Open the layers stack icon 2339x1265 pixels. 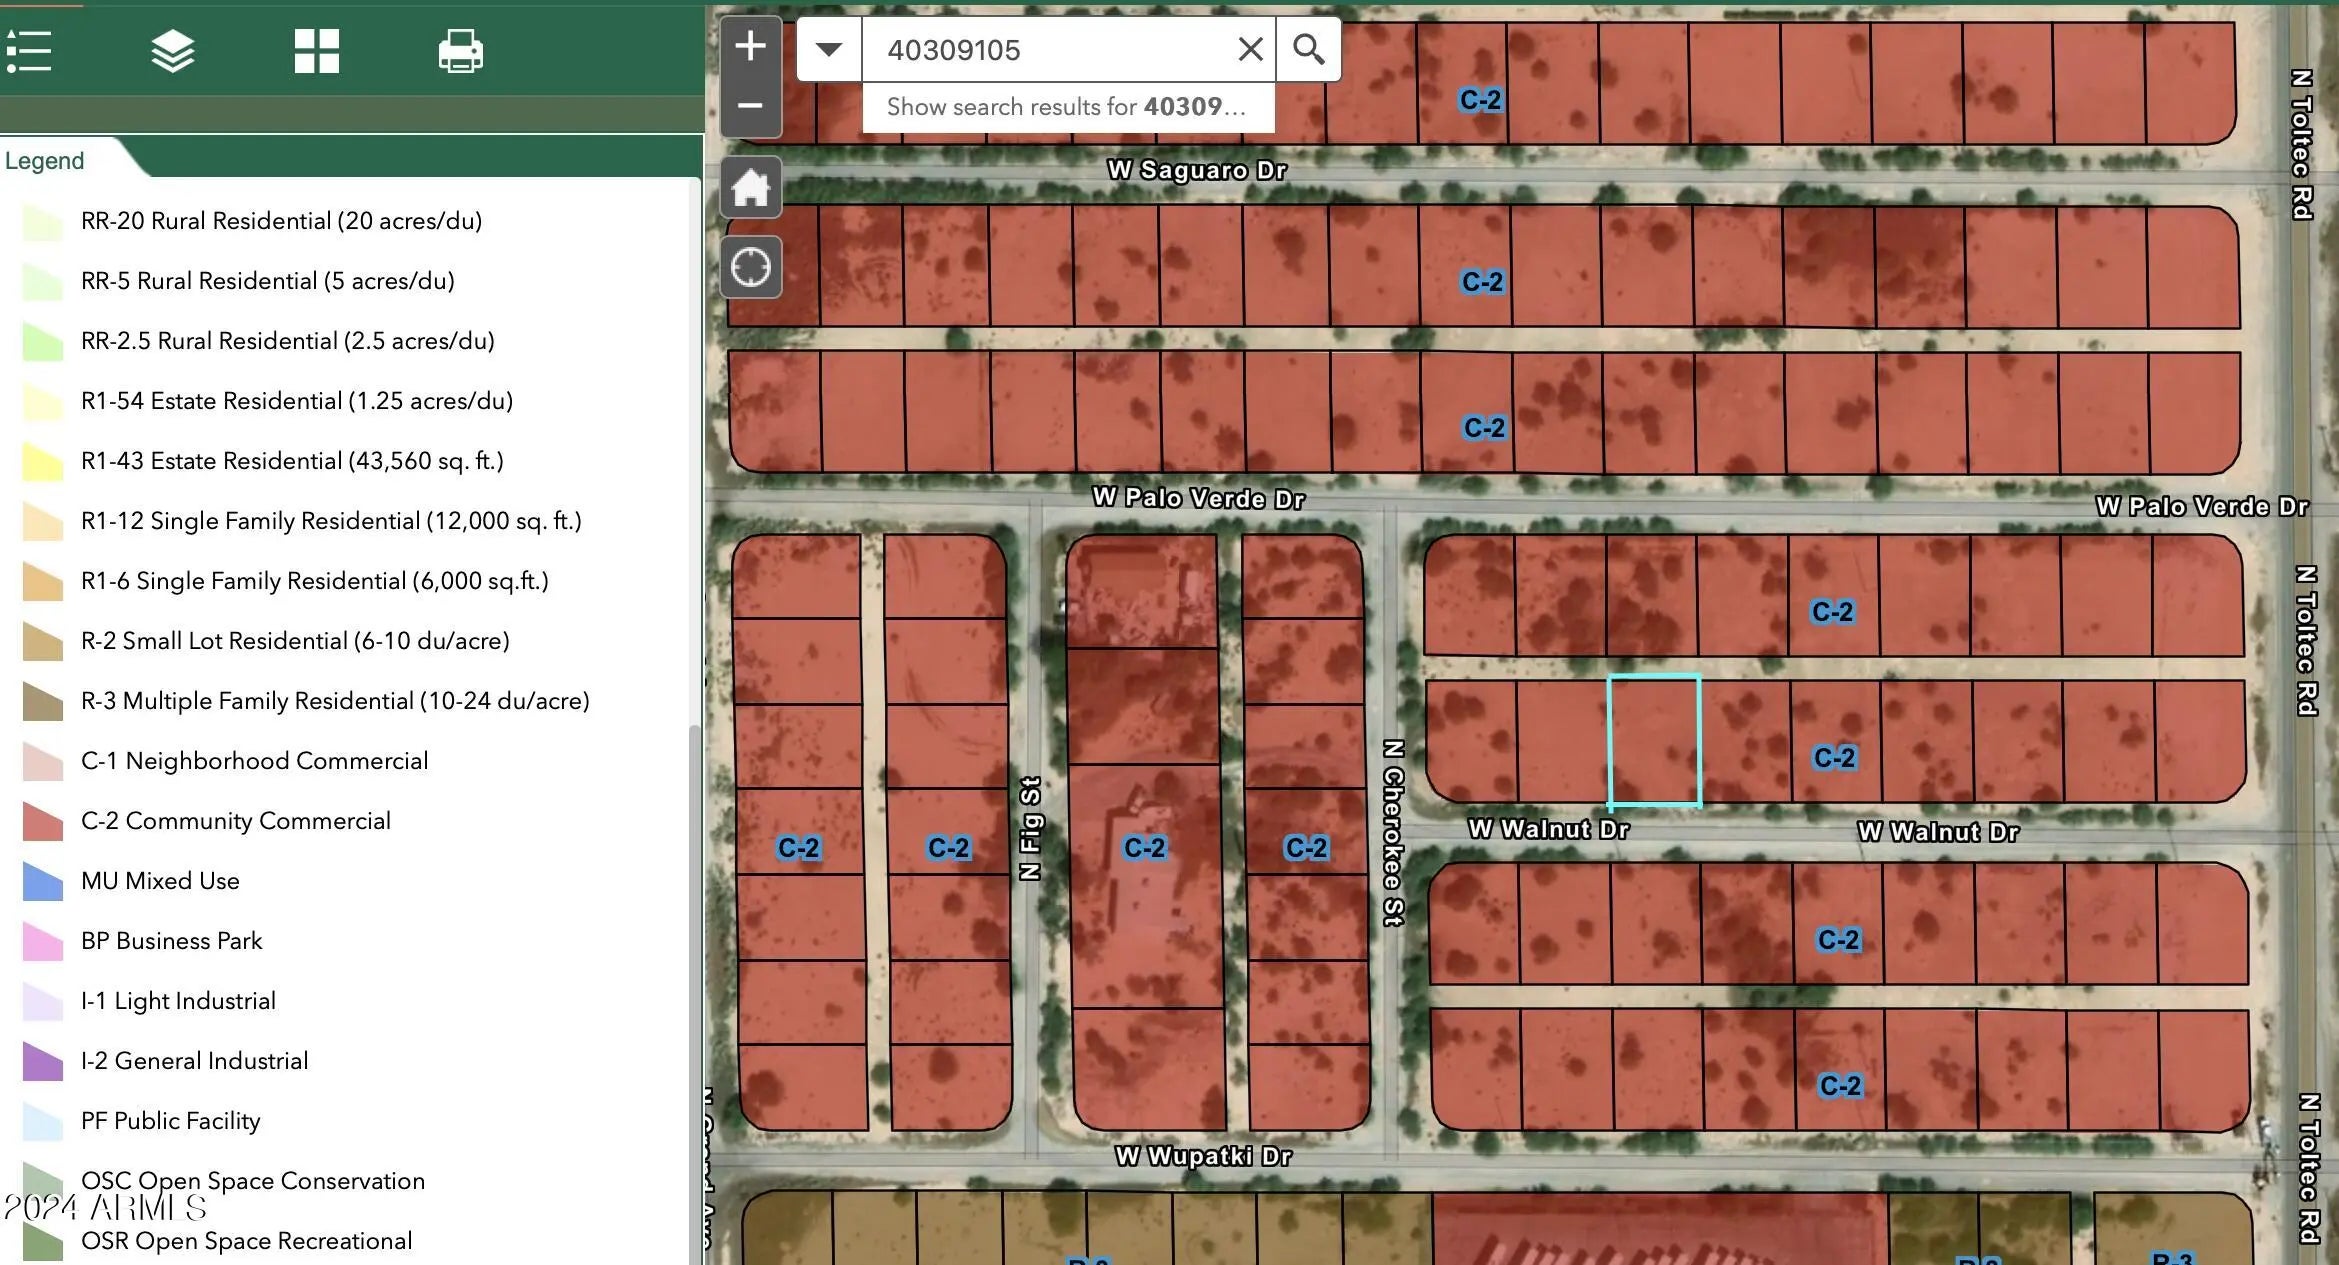tap(172, 51)
